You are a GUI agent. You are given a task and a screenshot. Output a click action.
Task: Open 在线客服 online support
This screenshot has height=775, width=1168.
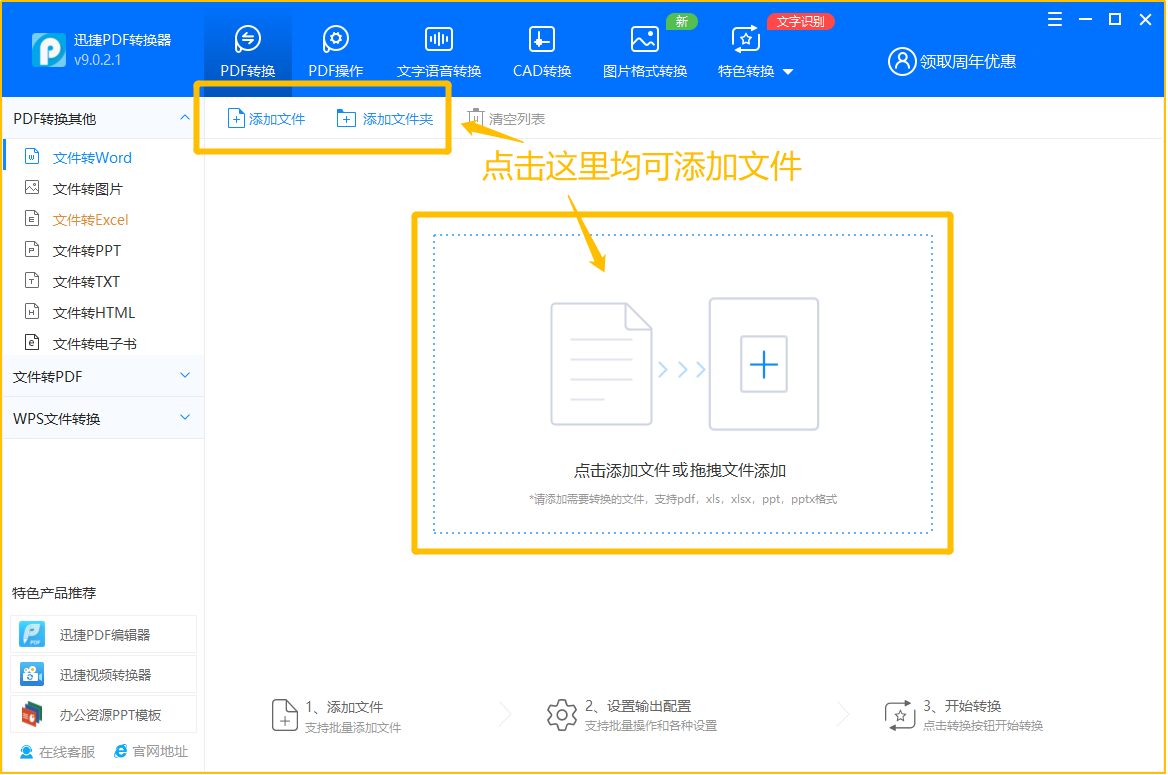[57, 752]
